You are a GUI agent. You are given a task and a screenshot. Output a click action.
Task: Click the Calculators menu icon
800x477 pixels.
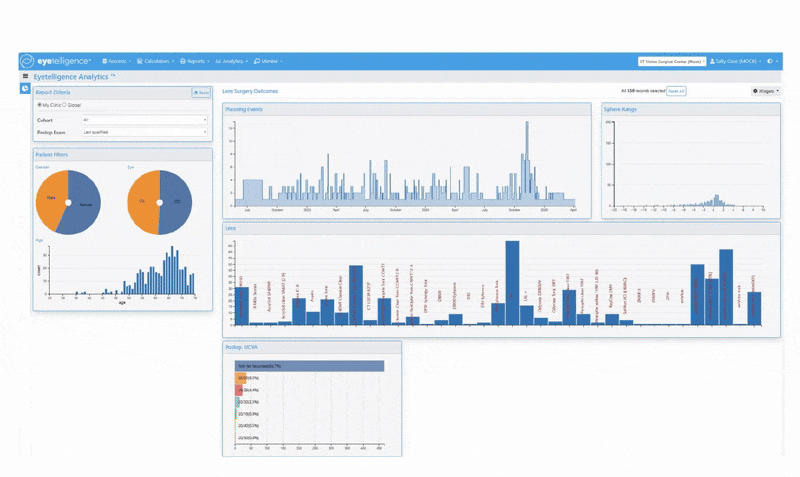[x=140, y=61]
